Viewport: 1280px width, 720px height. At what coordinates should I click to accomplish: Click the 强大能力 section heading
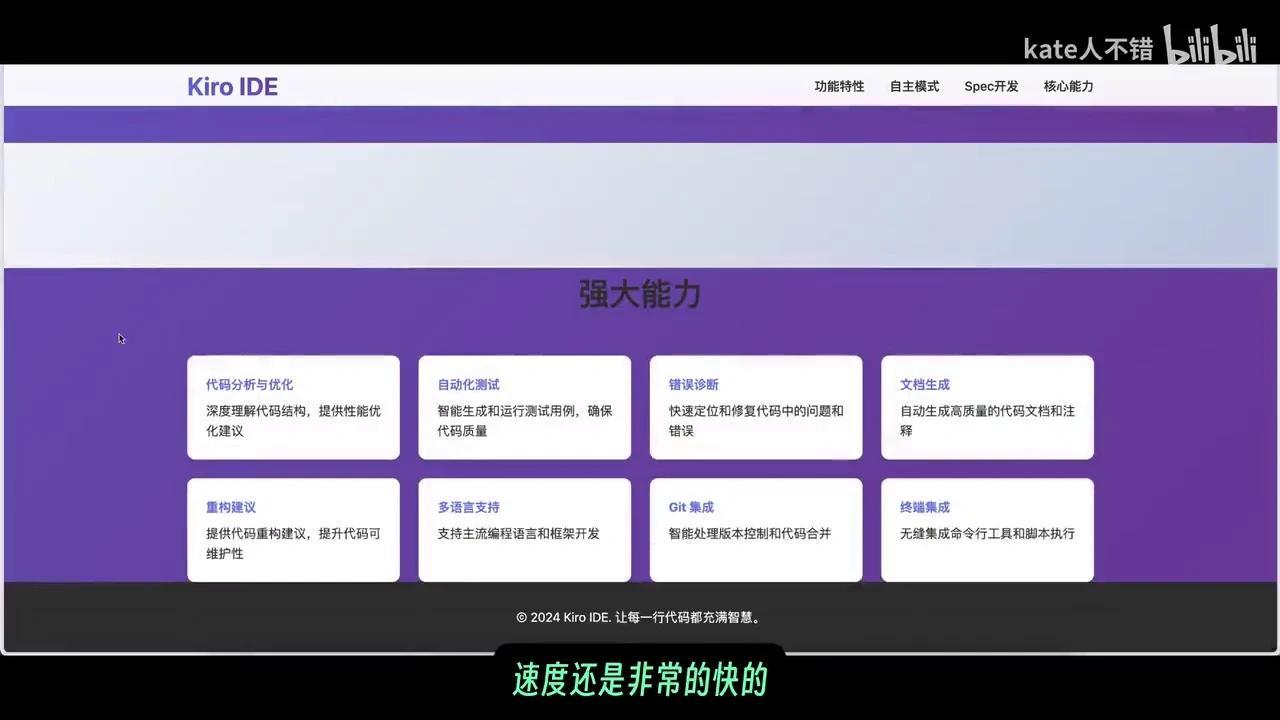coord(639,294)
